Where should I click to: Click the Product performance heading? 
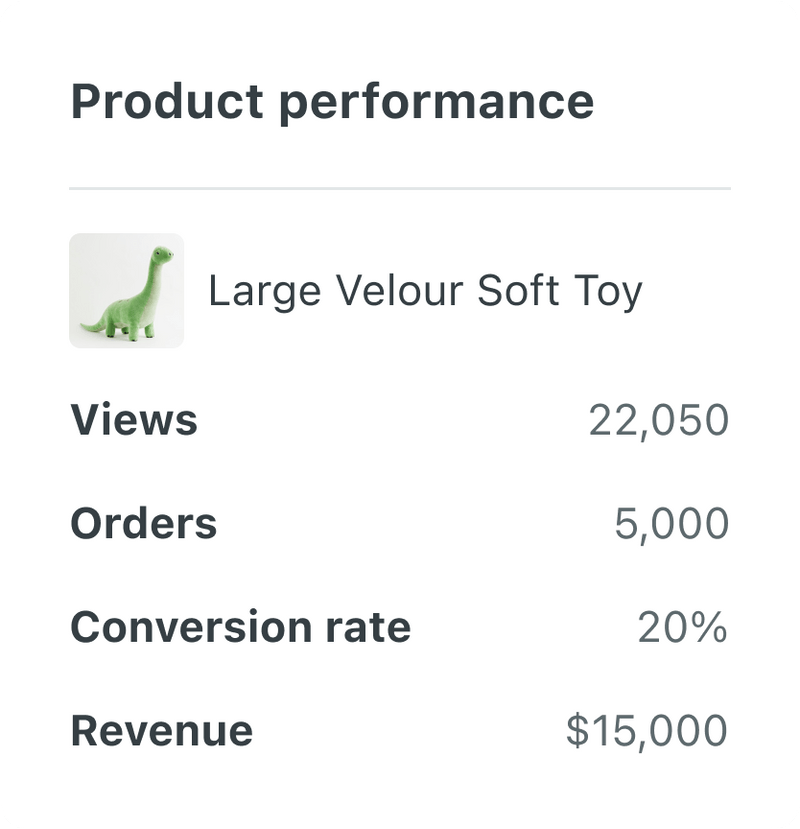click(x=333, y=99)
